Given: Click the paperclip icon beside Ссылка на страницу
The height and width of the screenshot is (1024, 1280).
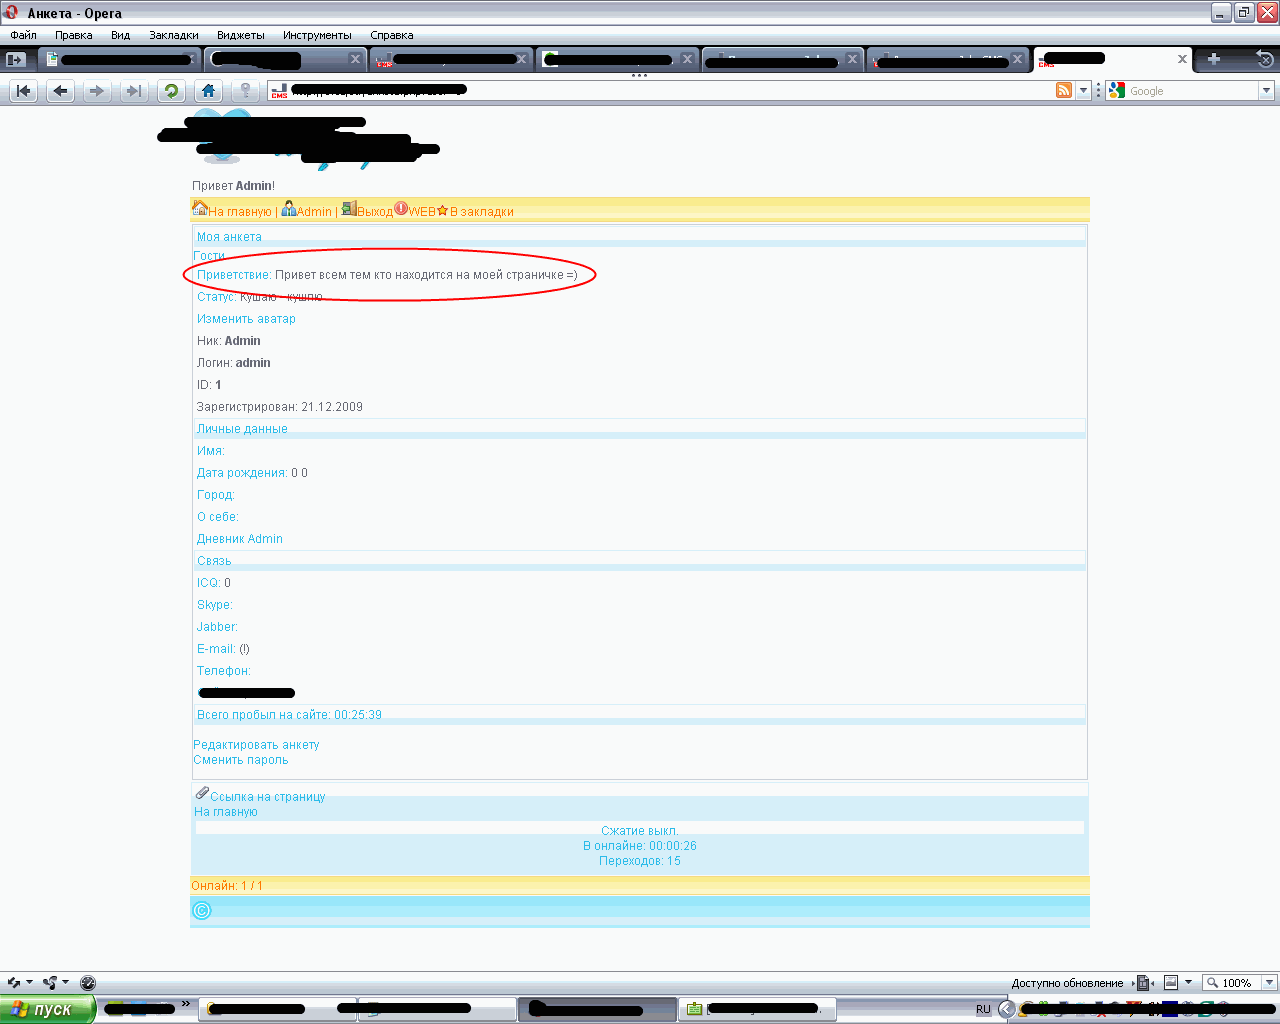Looking at the screenshot, I should (x=202, y=793).
